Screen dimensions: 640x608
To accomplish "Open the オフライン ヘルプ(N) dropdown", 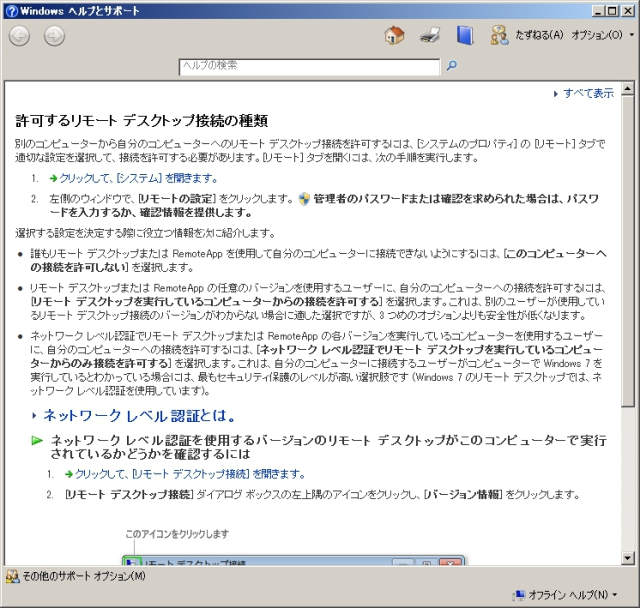I will [x=572, y=595].
